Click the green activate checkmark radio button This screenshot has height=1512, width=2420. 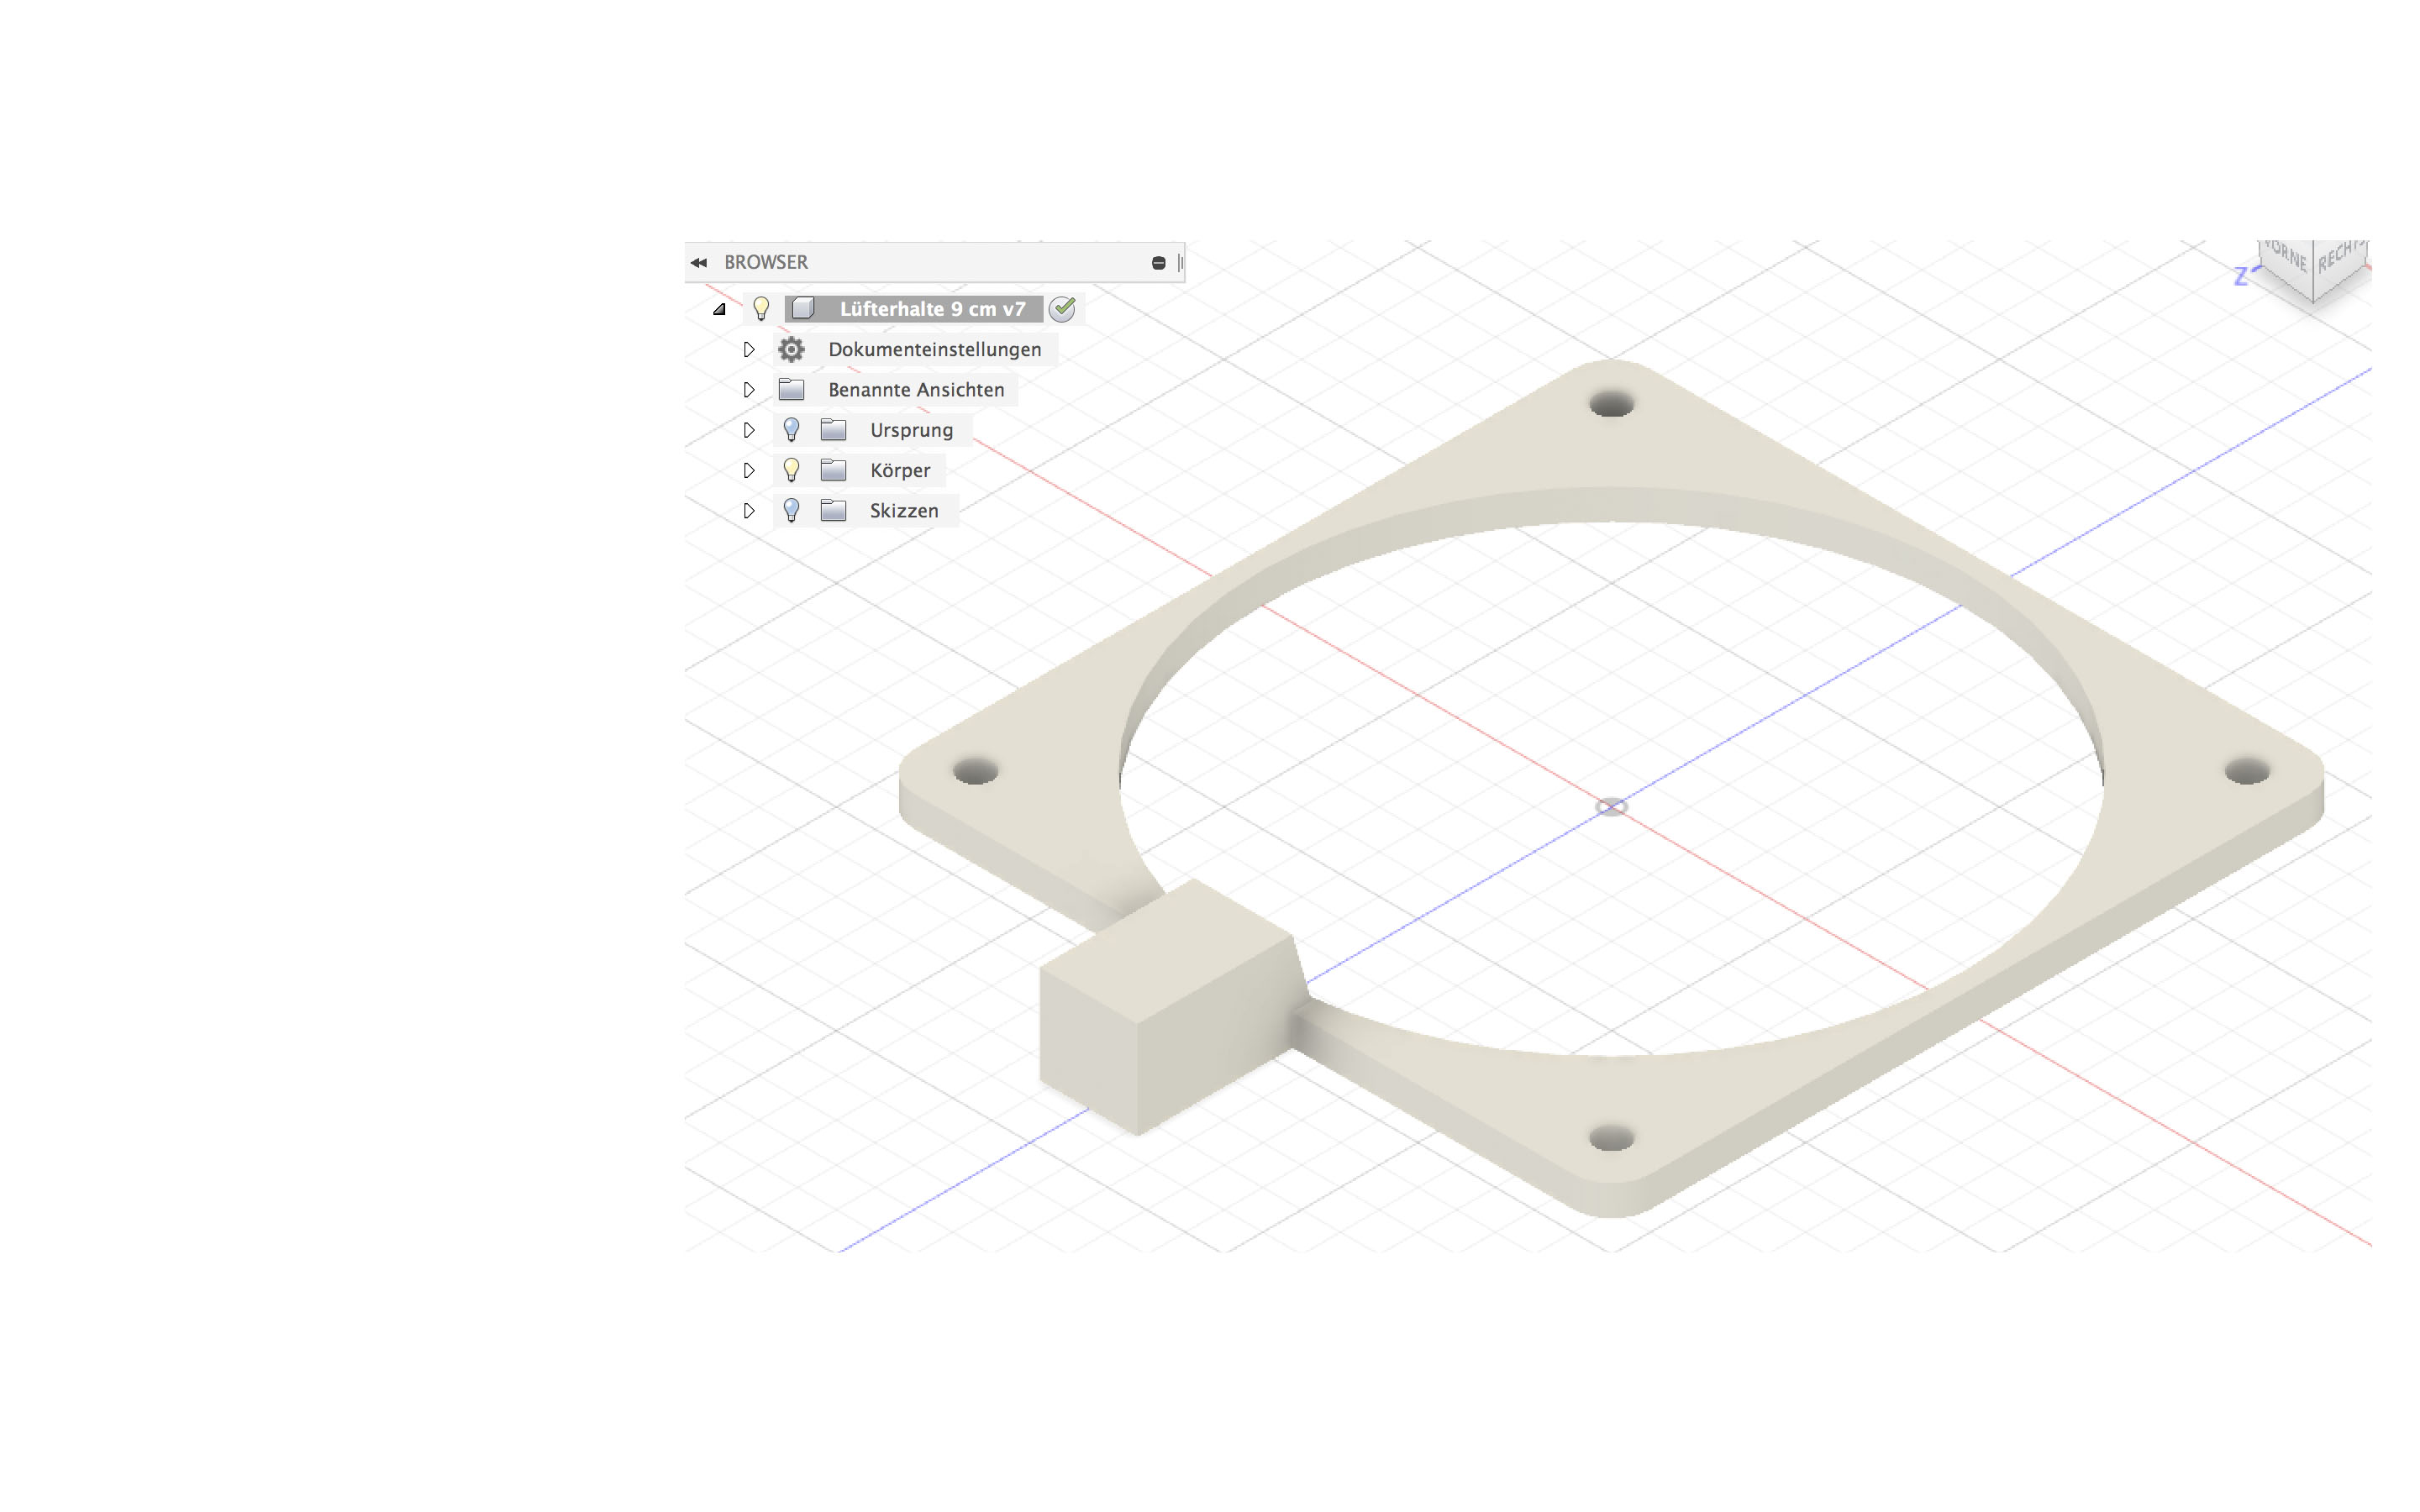pyautogui.click(x=1062, y=309)
